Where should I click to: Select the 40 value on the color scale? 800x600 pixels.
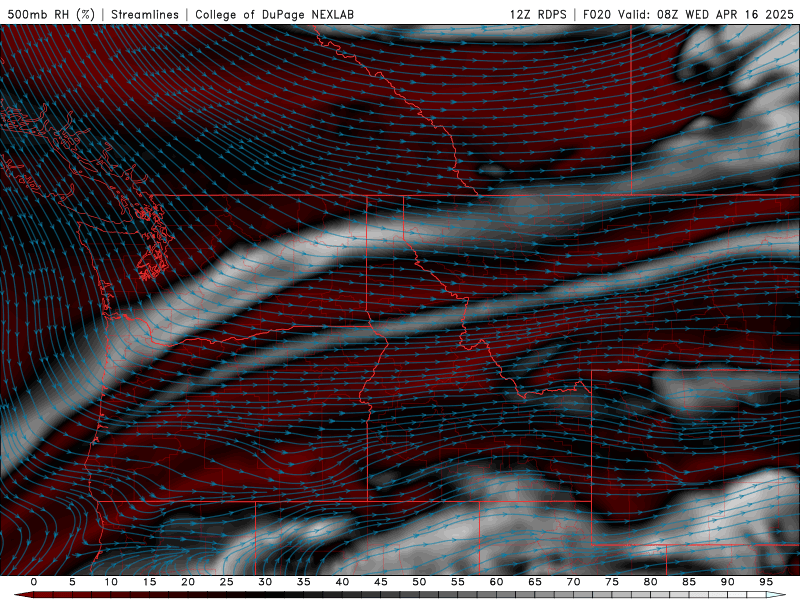(x=342, y=582)
